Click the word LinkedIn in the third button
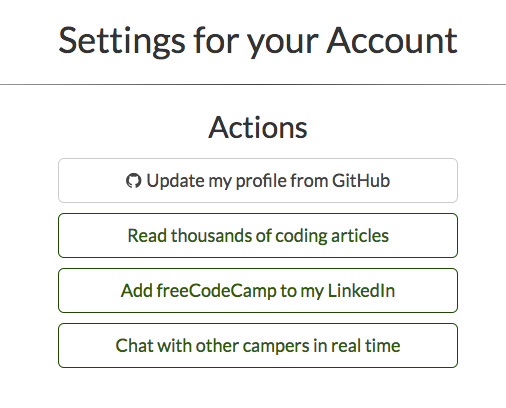 click(x=361, y=290)
